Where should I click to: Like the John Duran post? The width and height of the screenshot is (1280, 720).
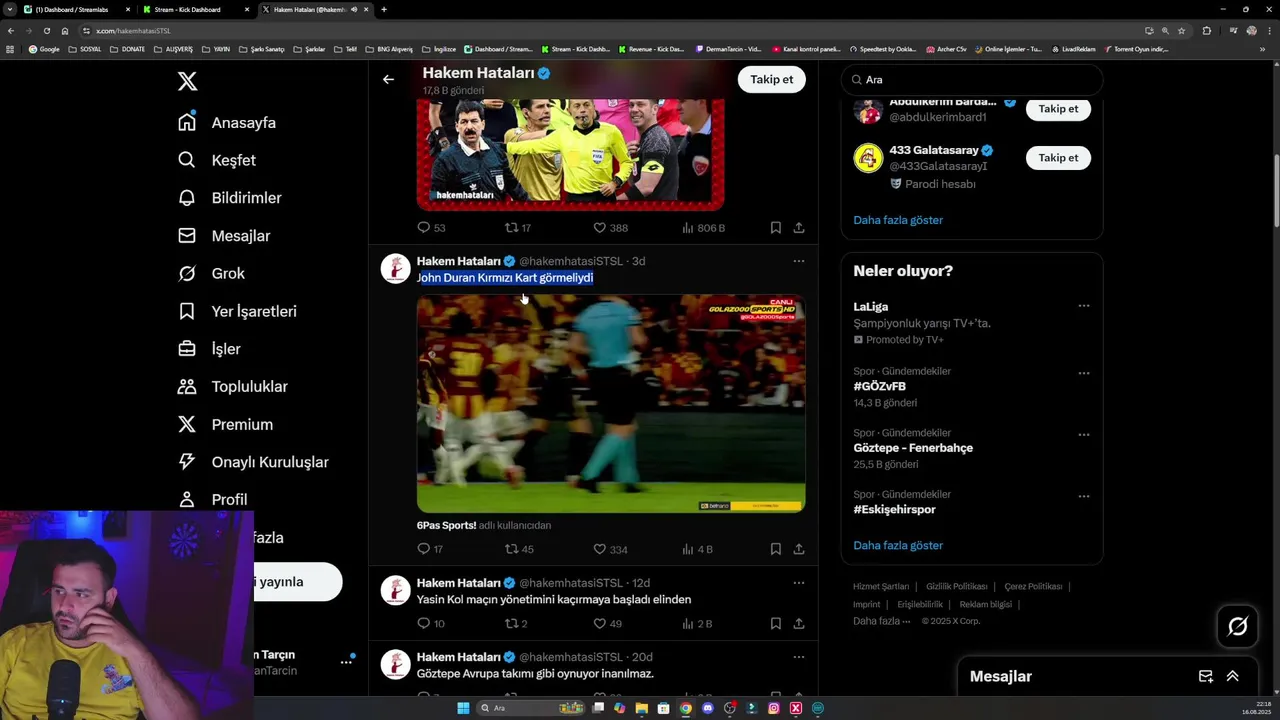(599, 549)
